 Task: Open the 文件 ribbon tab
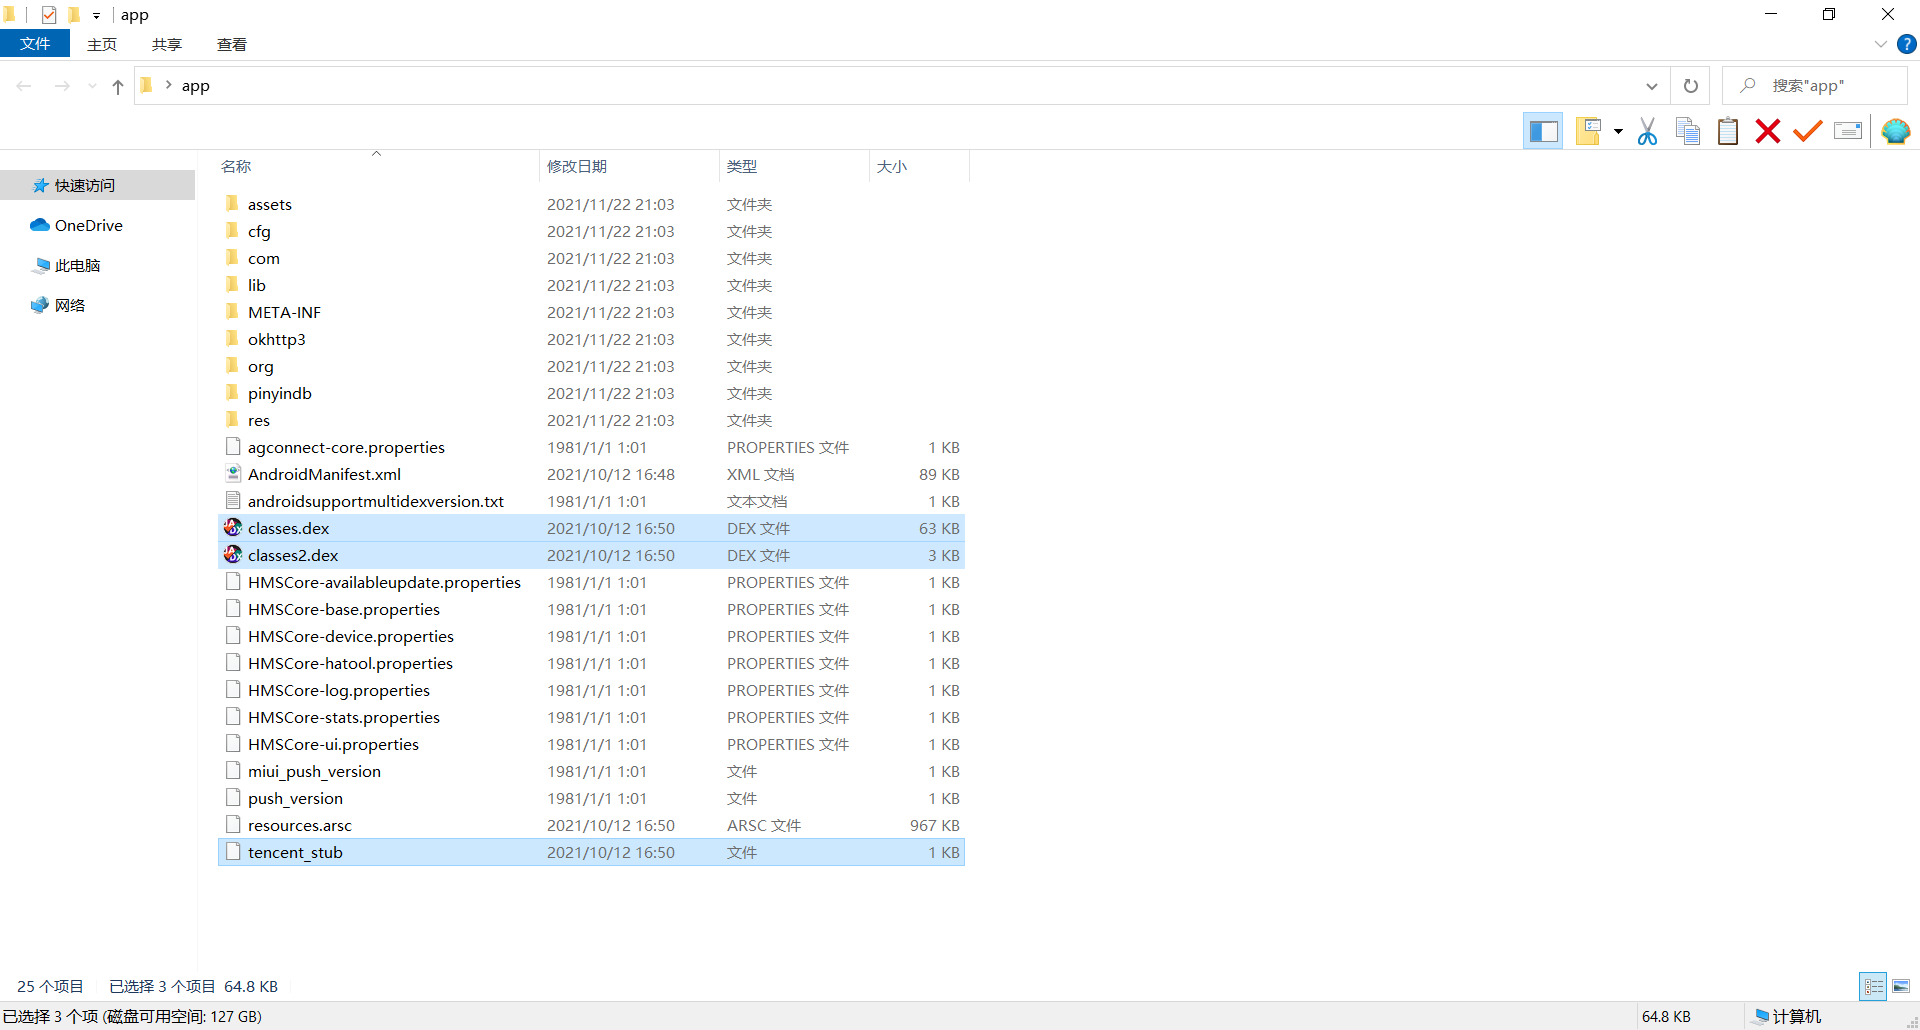(35, 44)
